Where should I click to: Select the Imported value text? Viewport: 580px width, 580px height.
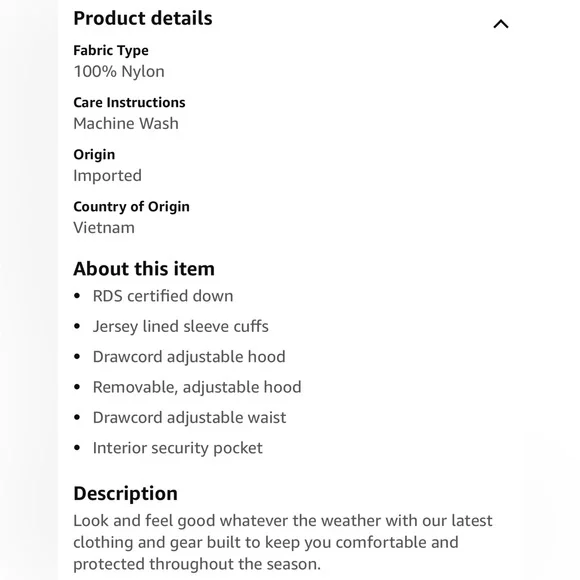click(x=107, y=176)
